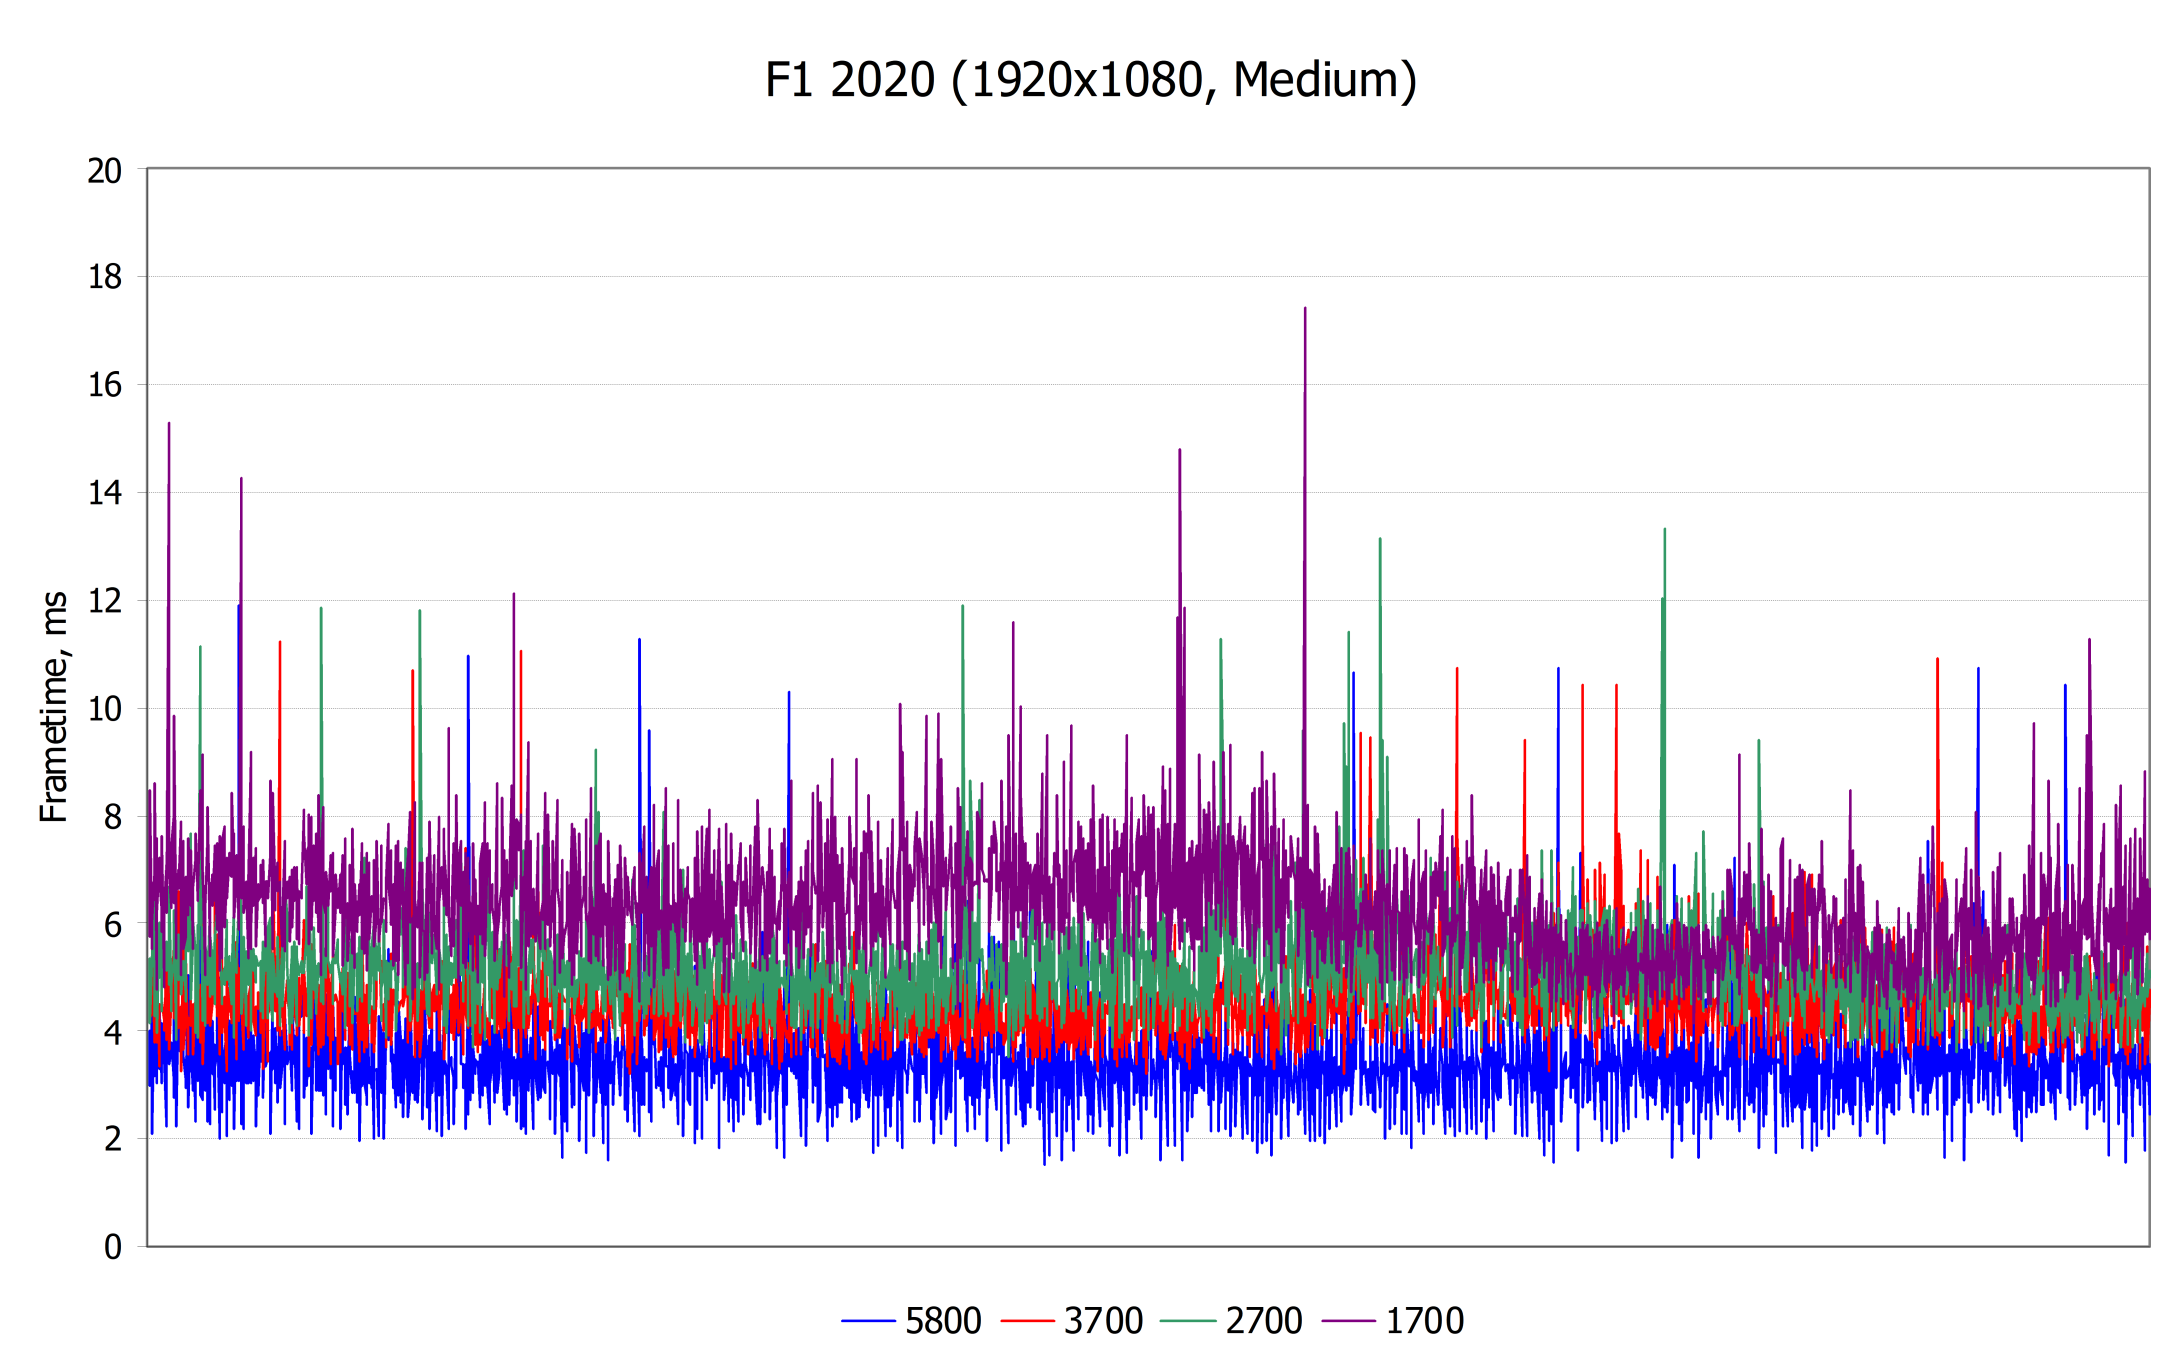
Task: Click the y-axis label 8
Action: pyautogui.click(x=113, y=817)
